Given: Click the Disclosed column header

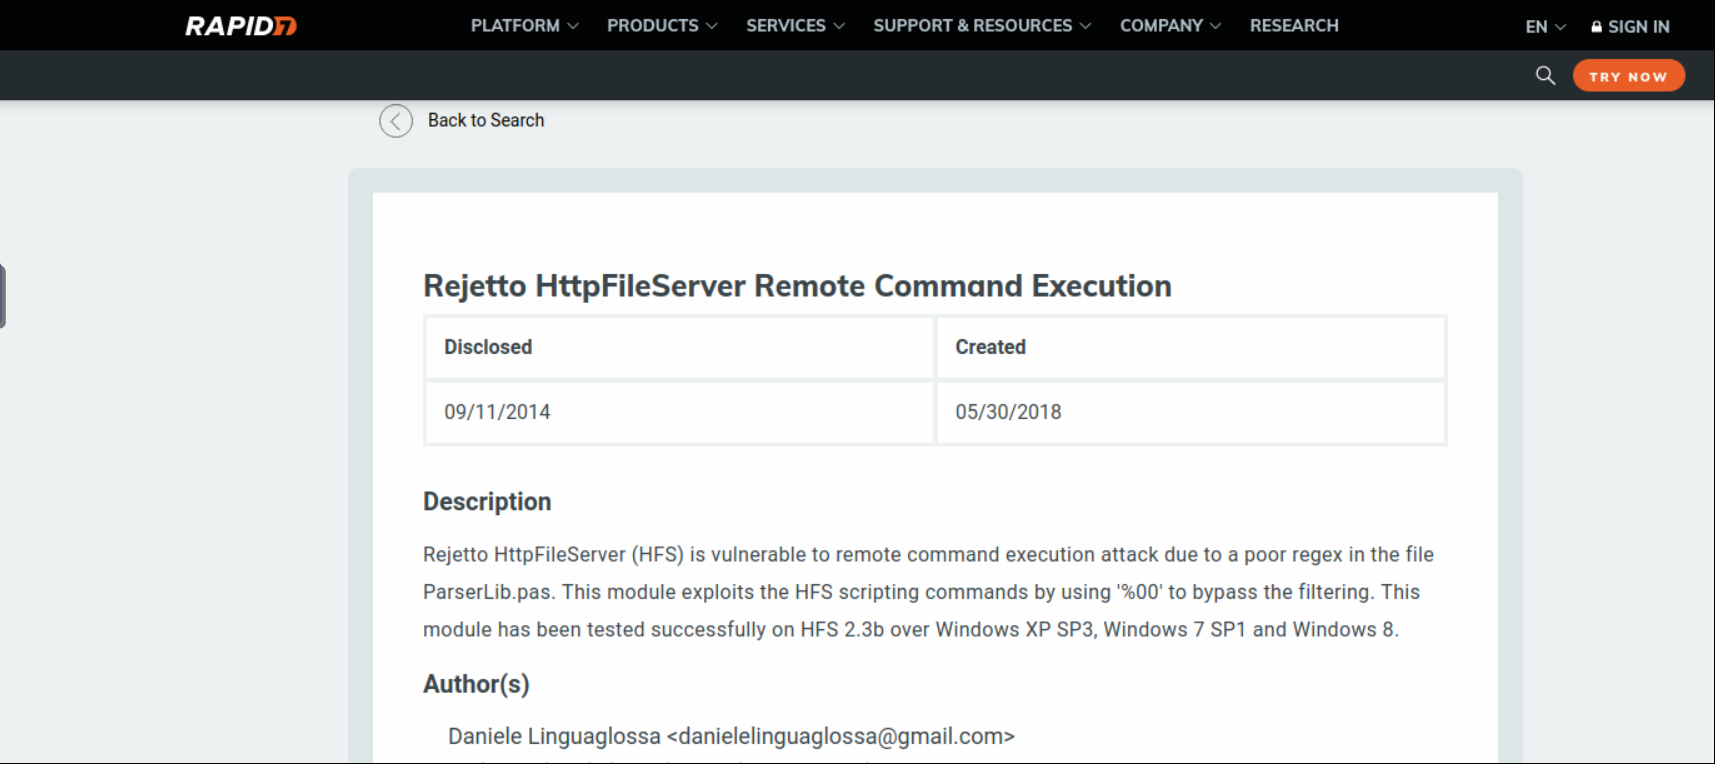Looking at the screenshot, I should [488, 347].
